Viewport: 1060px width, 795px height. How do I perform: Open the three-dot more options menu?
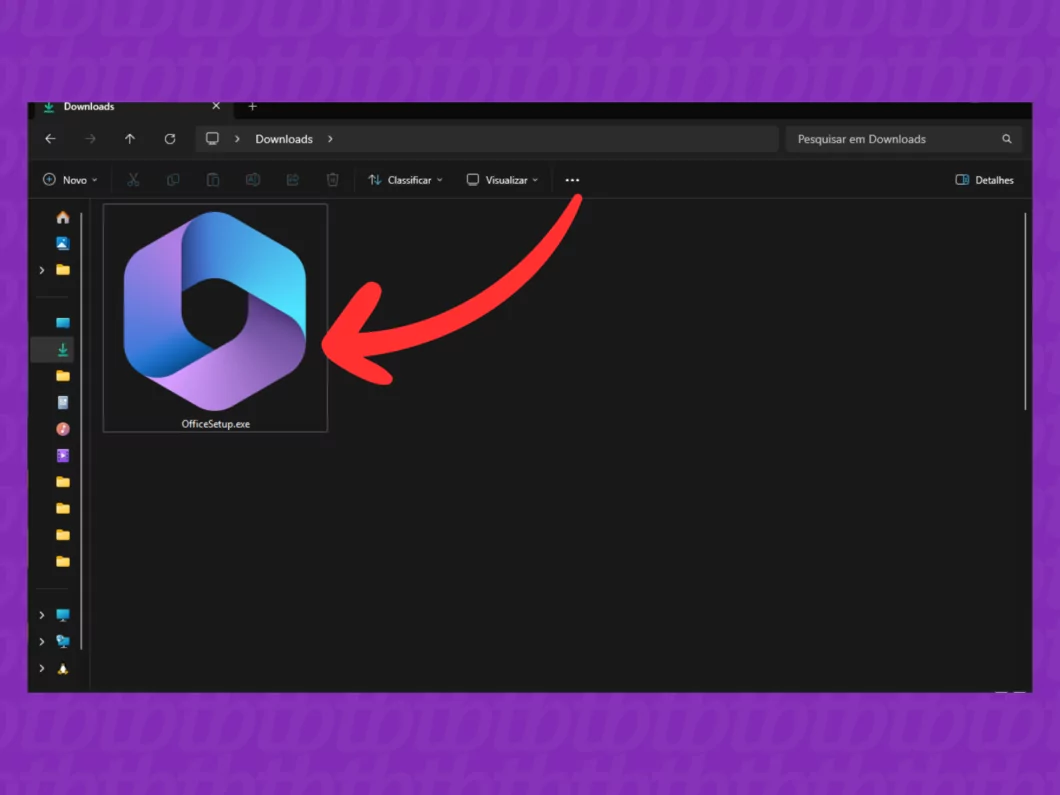tap(572, 180)
